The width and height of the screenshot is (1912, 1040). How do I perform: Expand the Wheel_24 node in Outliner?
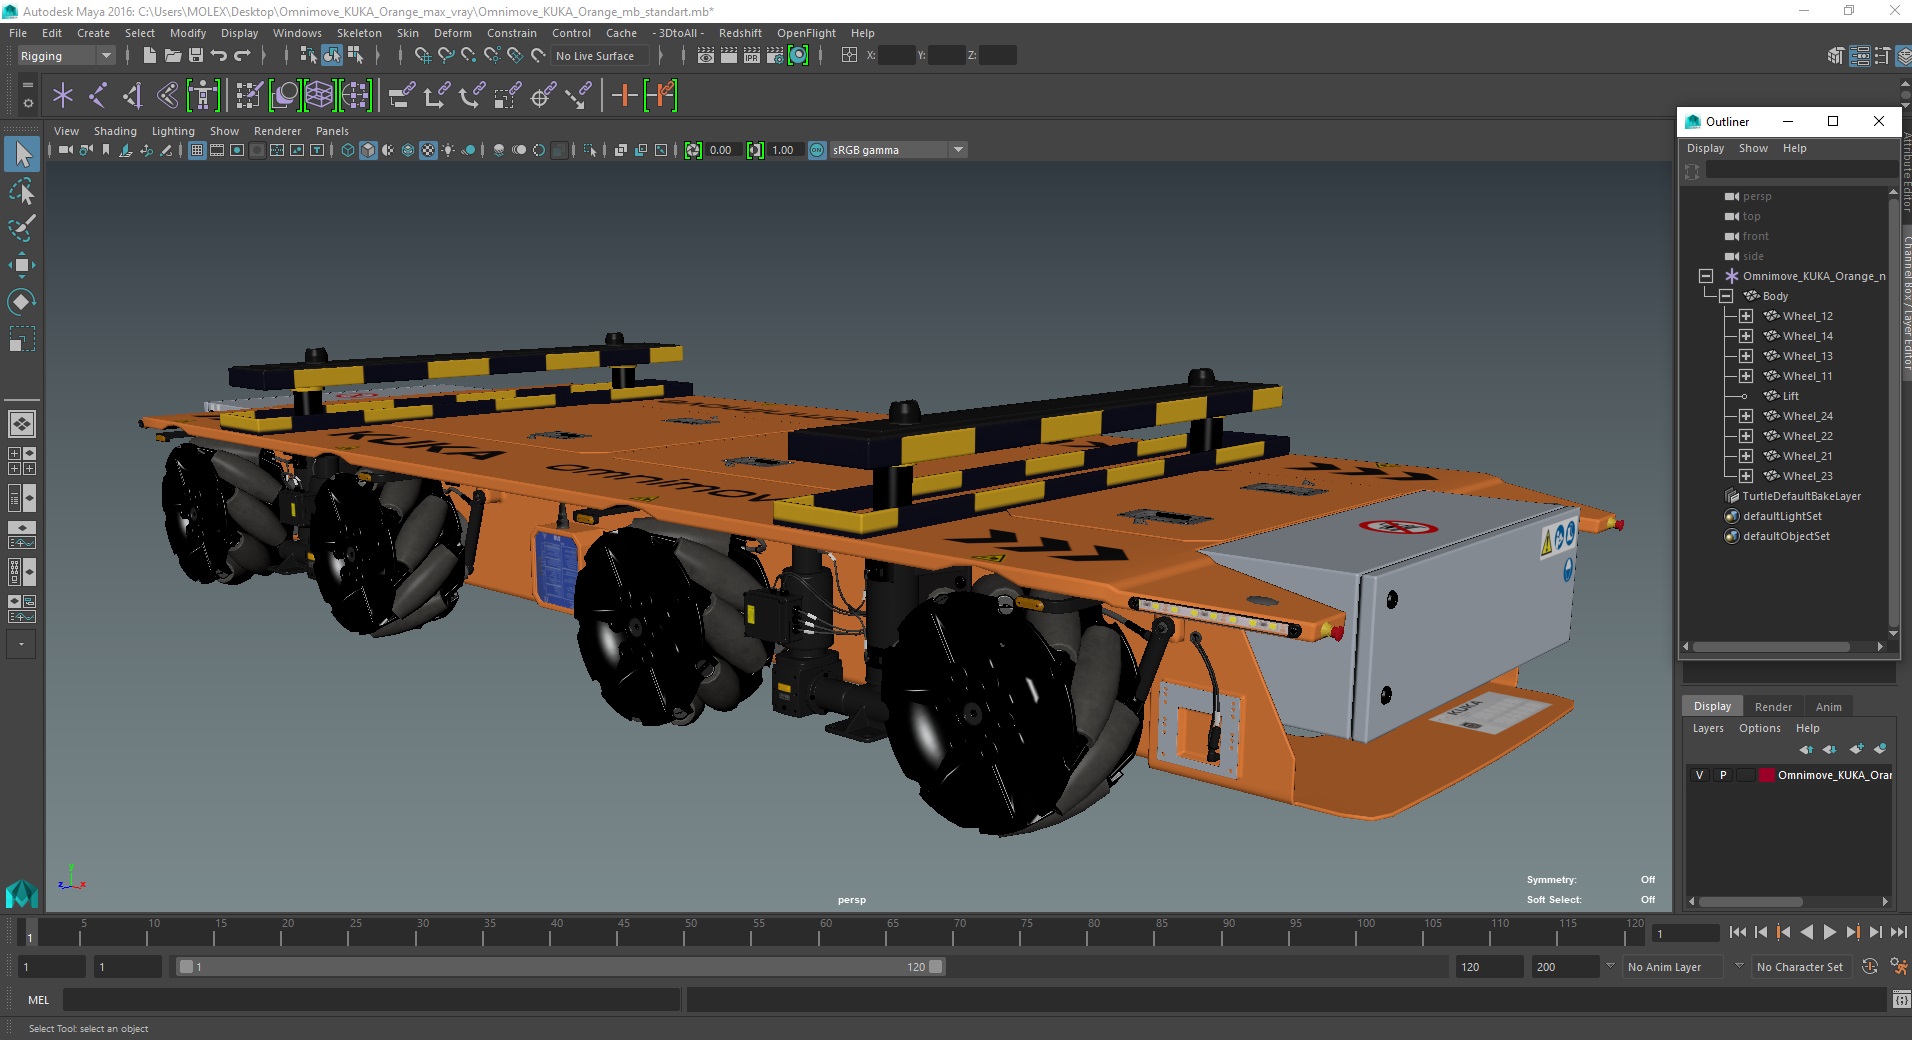[1746, 416]
